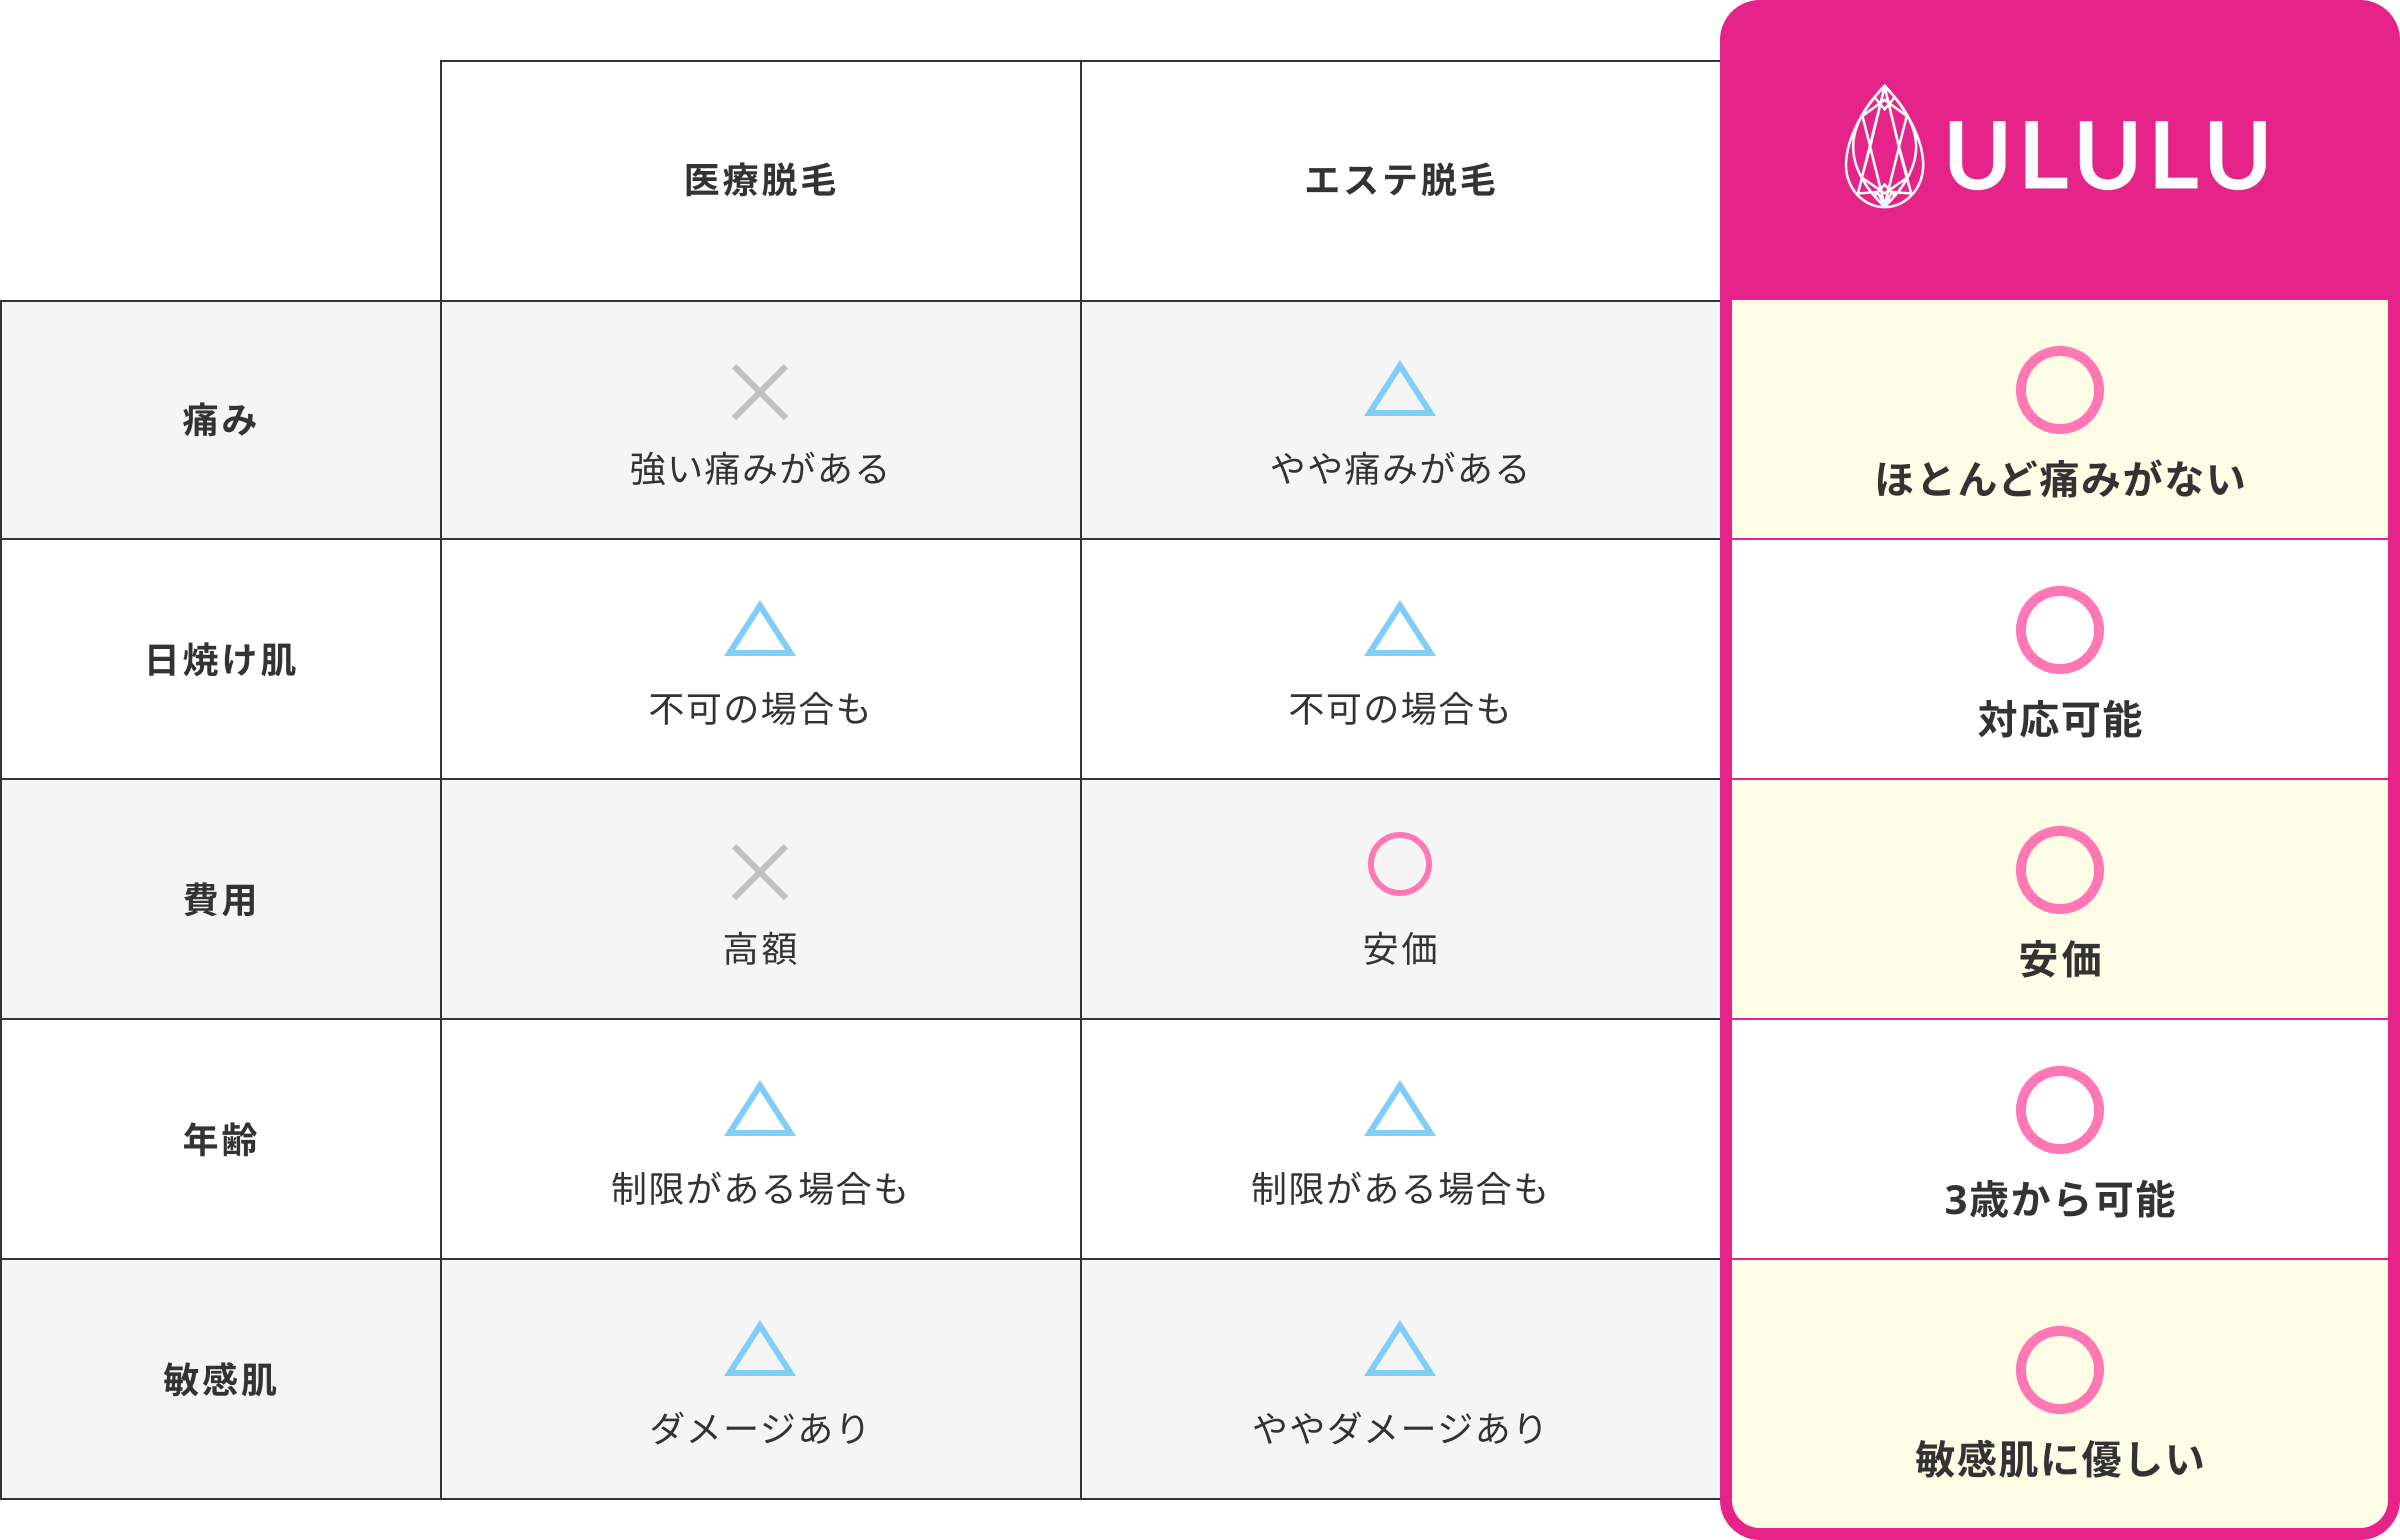
Task: Click the ULULU brand name text
Action: [x=2108, y=155]
